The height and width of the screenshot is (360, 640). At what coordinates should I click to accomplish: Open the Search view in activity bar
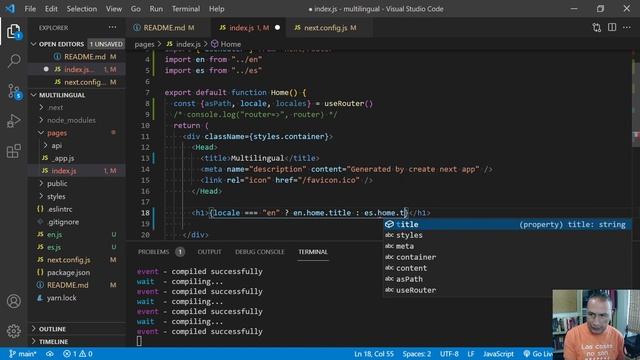(x=14, y=61)
